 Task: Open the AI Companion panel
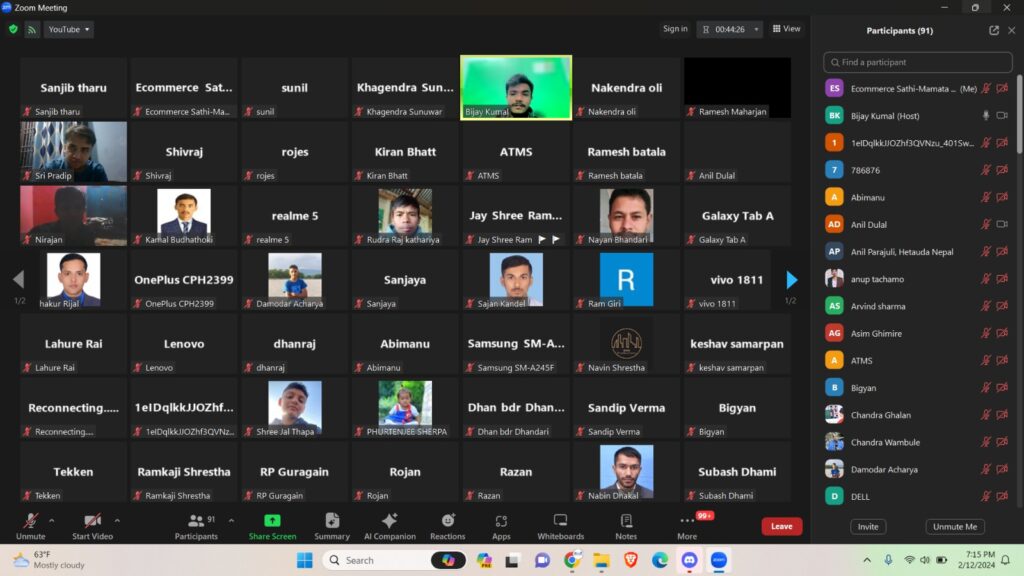(x=389, y=526)
